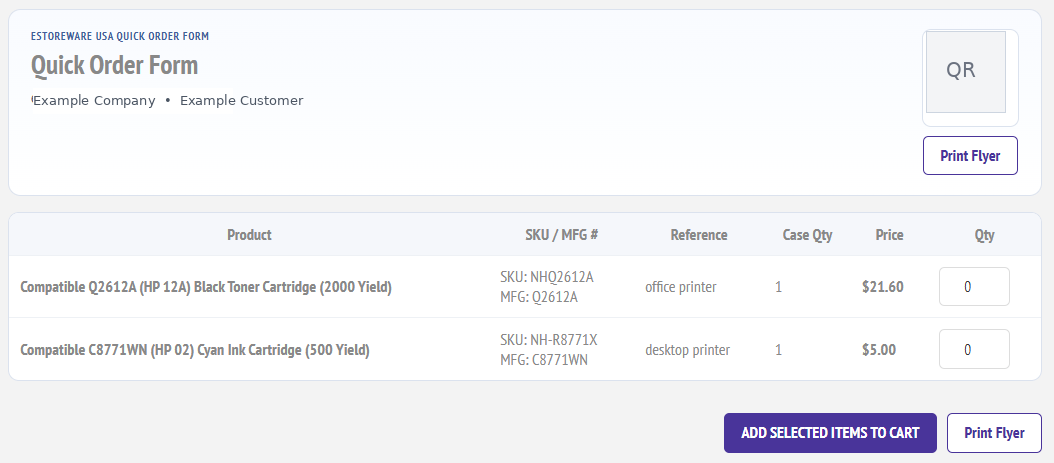Select quantity field for C8771WN cyan ink

(974, 349)
